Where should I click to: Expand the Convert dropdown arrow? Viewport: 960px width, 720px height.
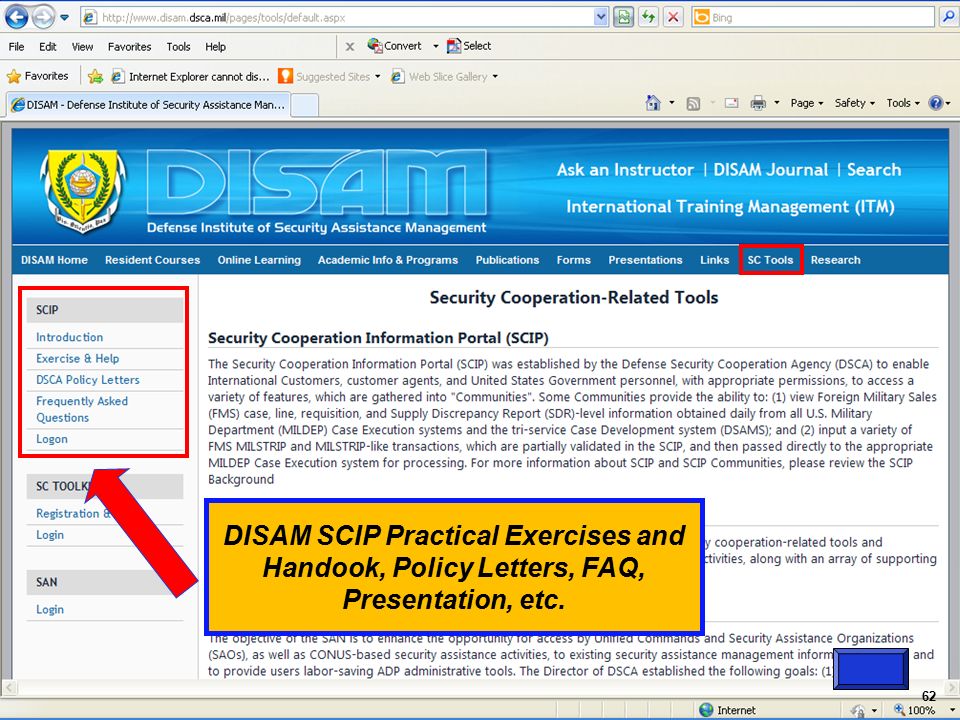pos(435,46)
